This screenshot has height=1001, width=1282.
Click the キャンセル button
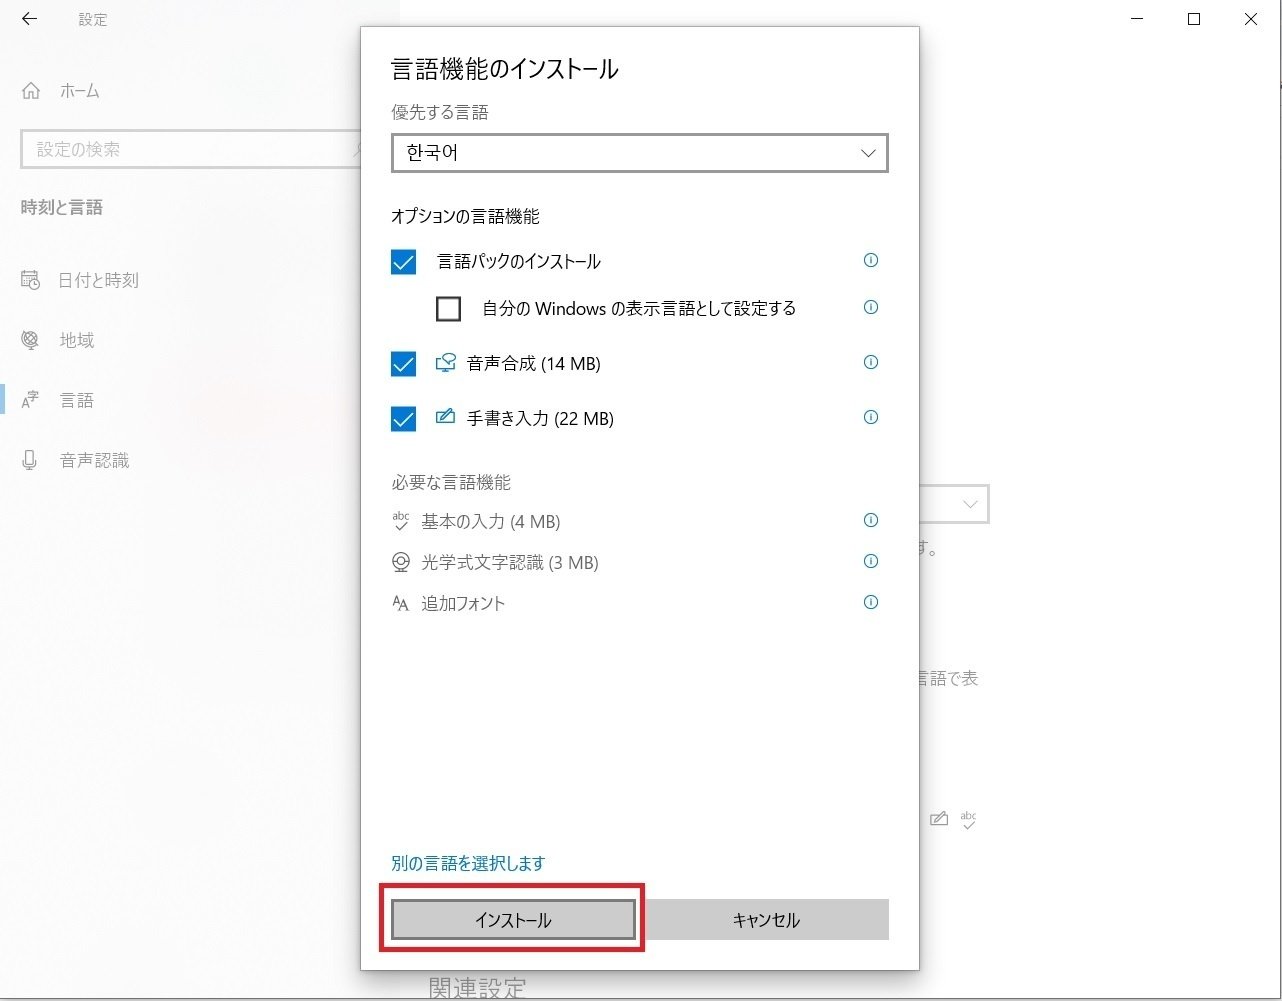(x=767, y=919)
